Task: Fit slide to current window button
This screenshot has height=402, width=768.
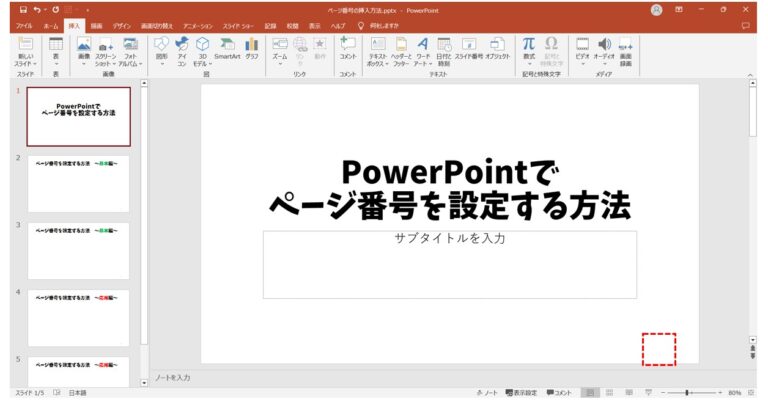Action: 751,393
